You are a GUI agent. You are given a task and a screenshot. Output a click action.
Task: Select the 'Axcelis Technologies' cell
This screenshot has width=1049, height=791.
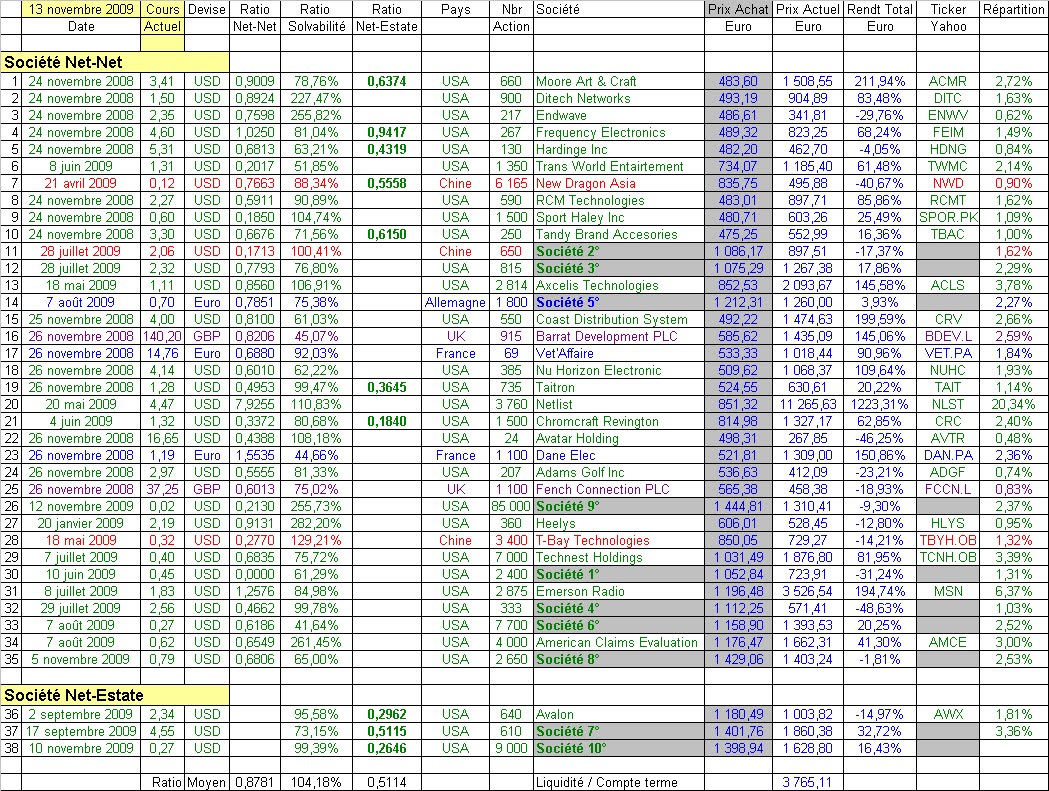pos(619,285)
